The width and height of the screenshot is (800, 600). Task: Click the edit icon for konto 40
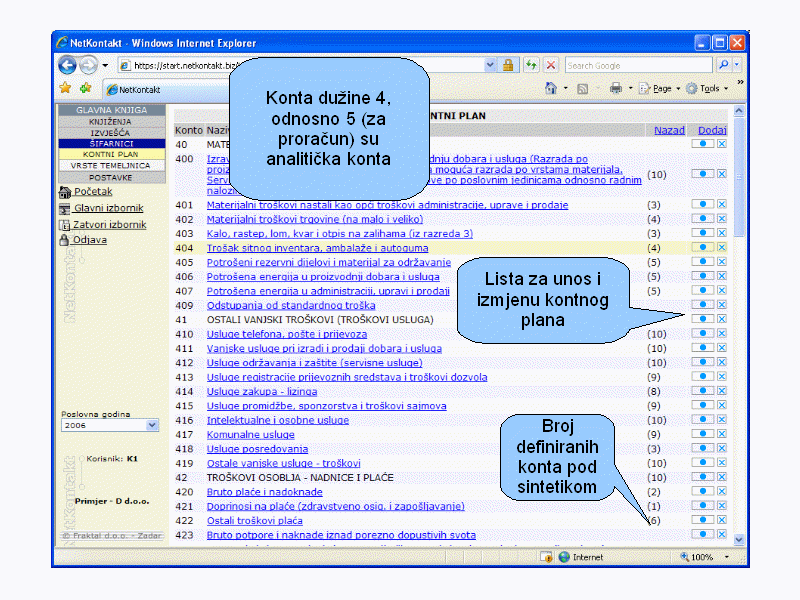click(703, 144)
